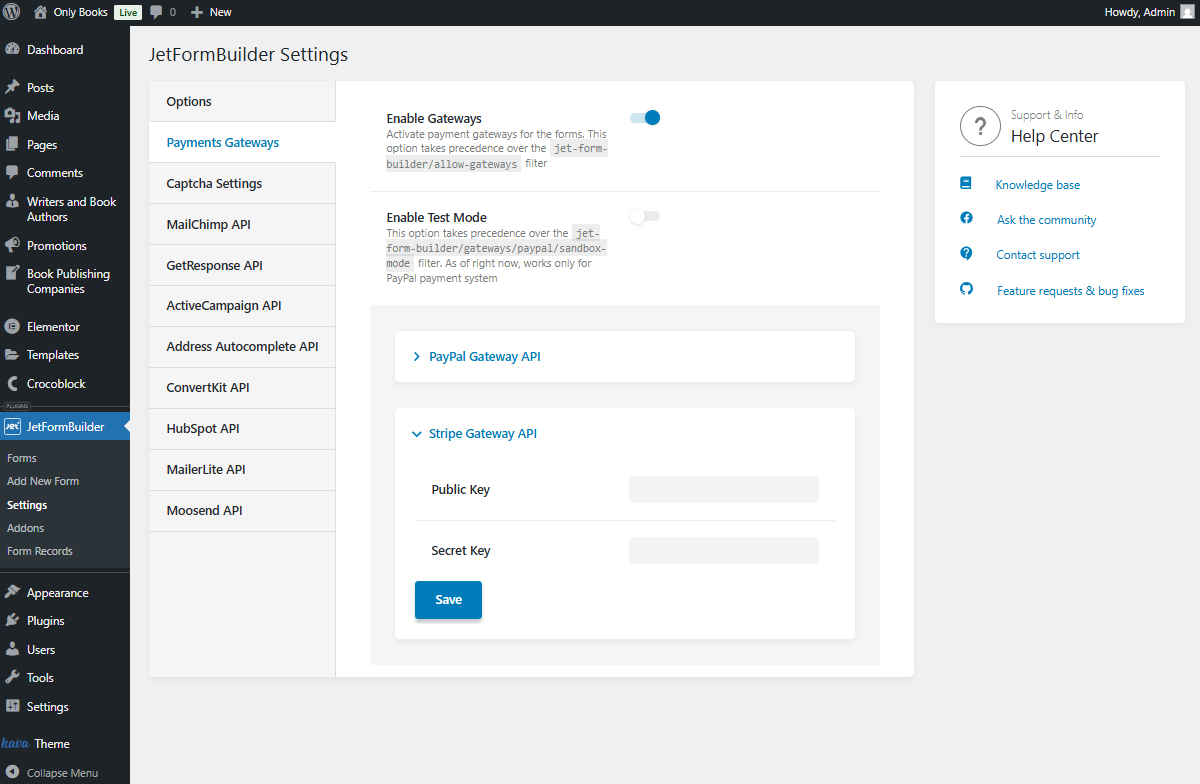Click the Save button

(447, 599)
